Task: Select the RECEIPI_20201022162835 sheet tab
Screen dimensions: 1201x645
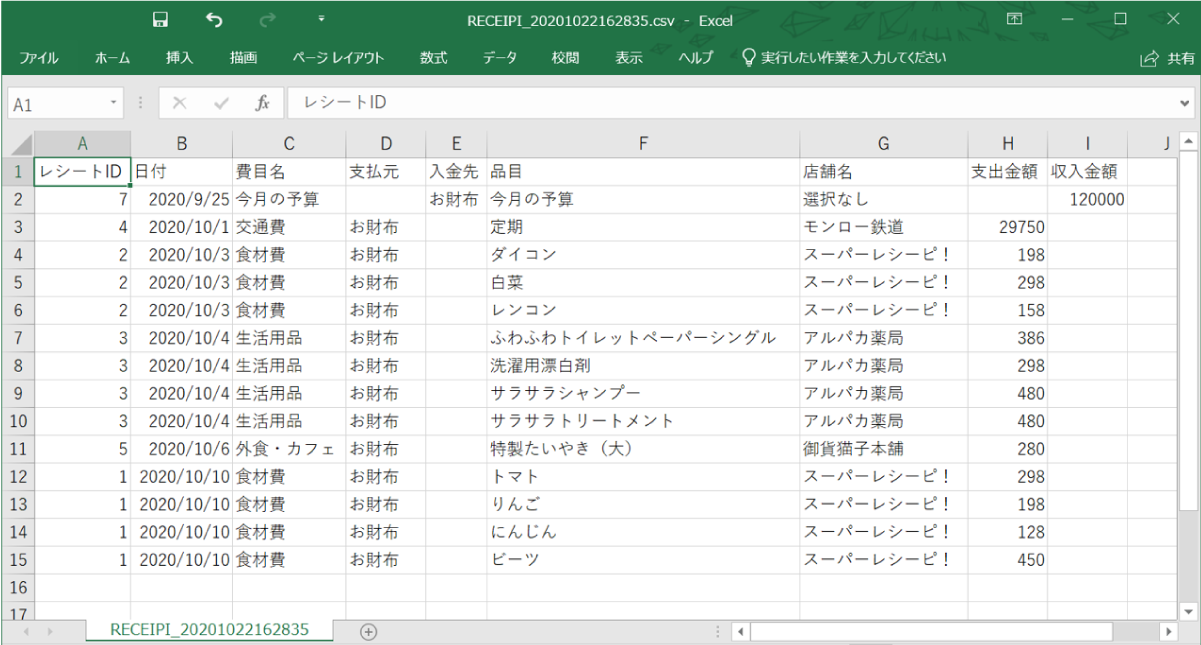Action: [209, 630]
